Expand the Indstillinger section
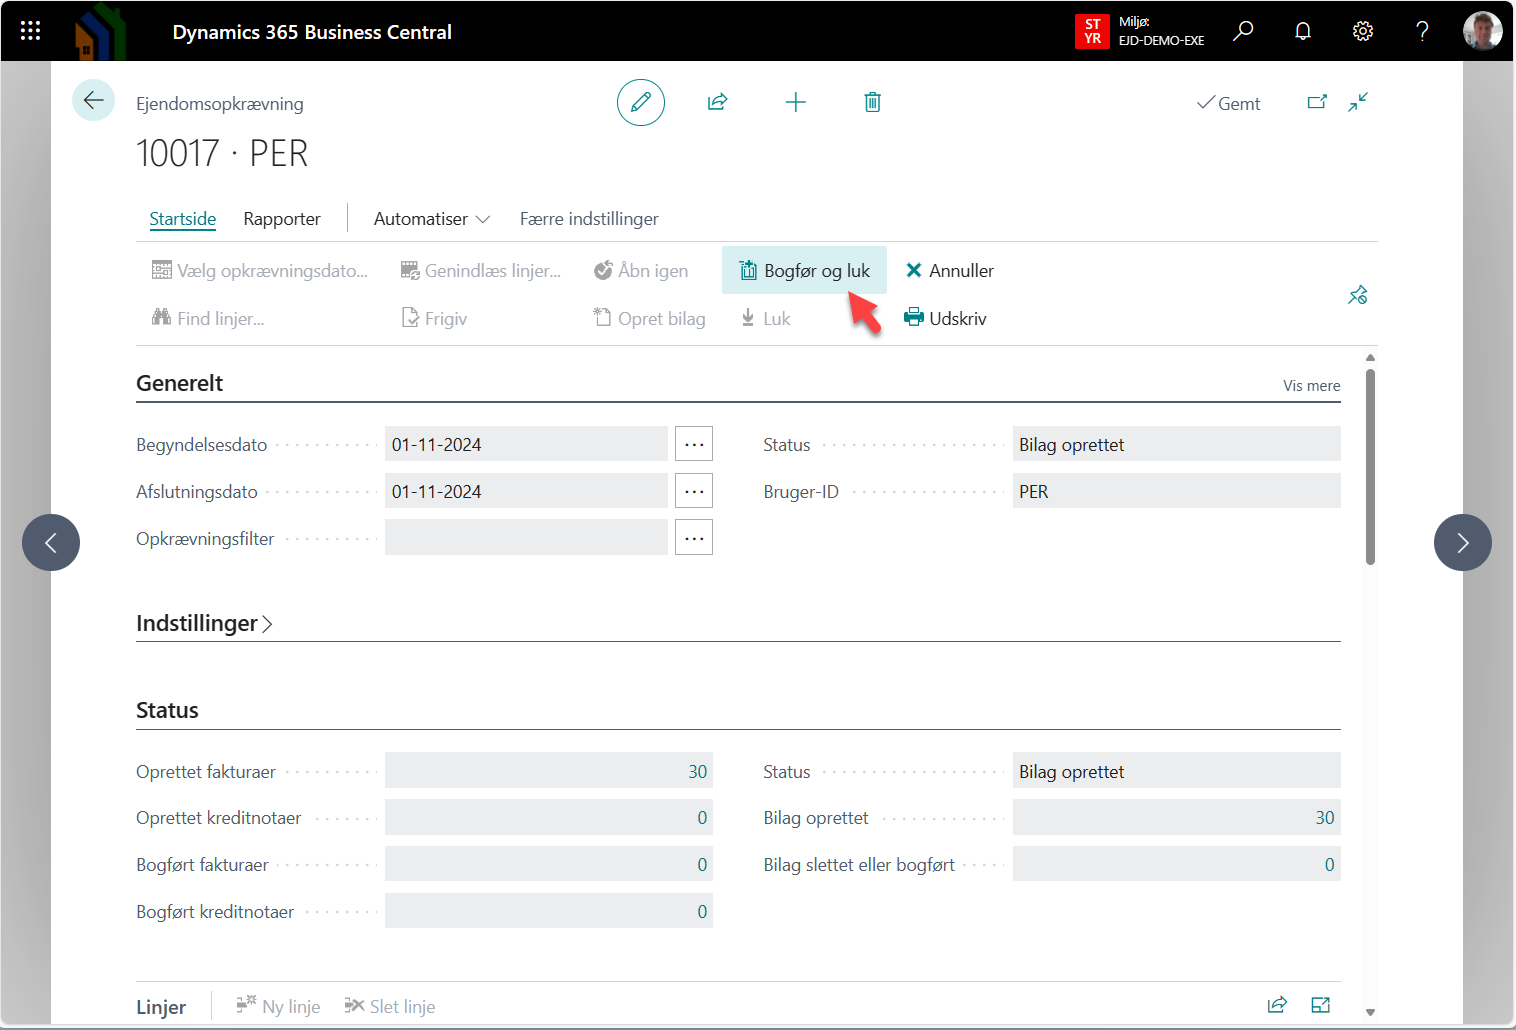This screenshot has width=1516, height=1030. (205, 623)
